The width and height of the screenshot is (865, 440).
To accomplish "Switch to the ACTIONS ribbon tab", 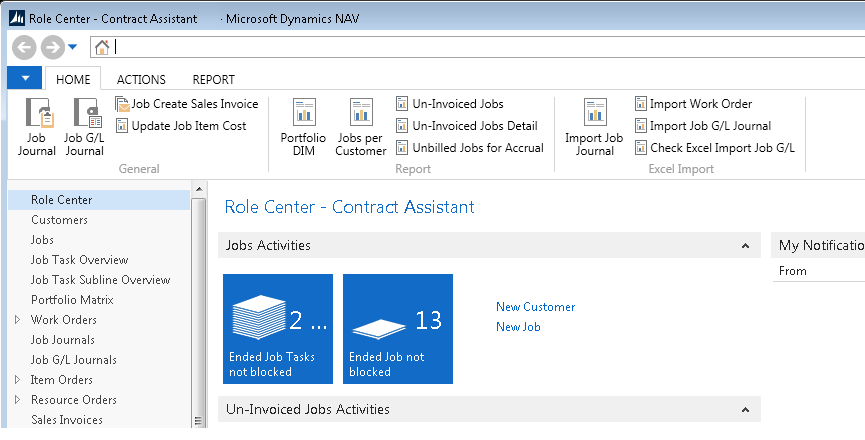I will [x=141, y=80].
